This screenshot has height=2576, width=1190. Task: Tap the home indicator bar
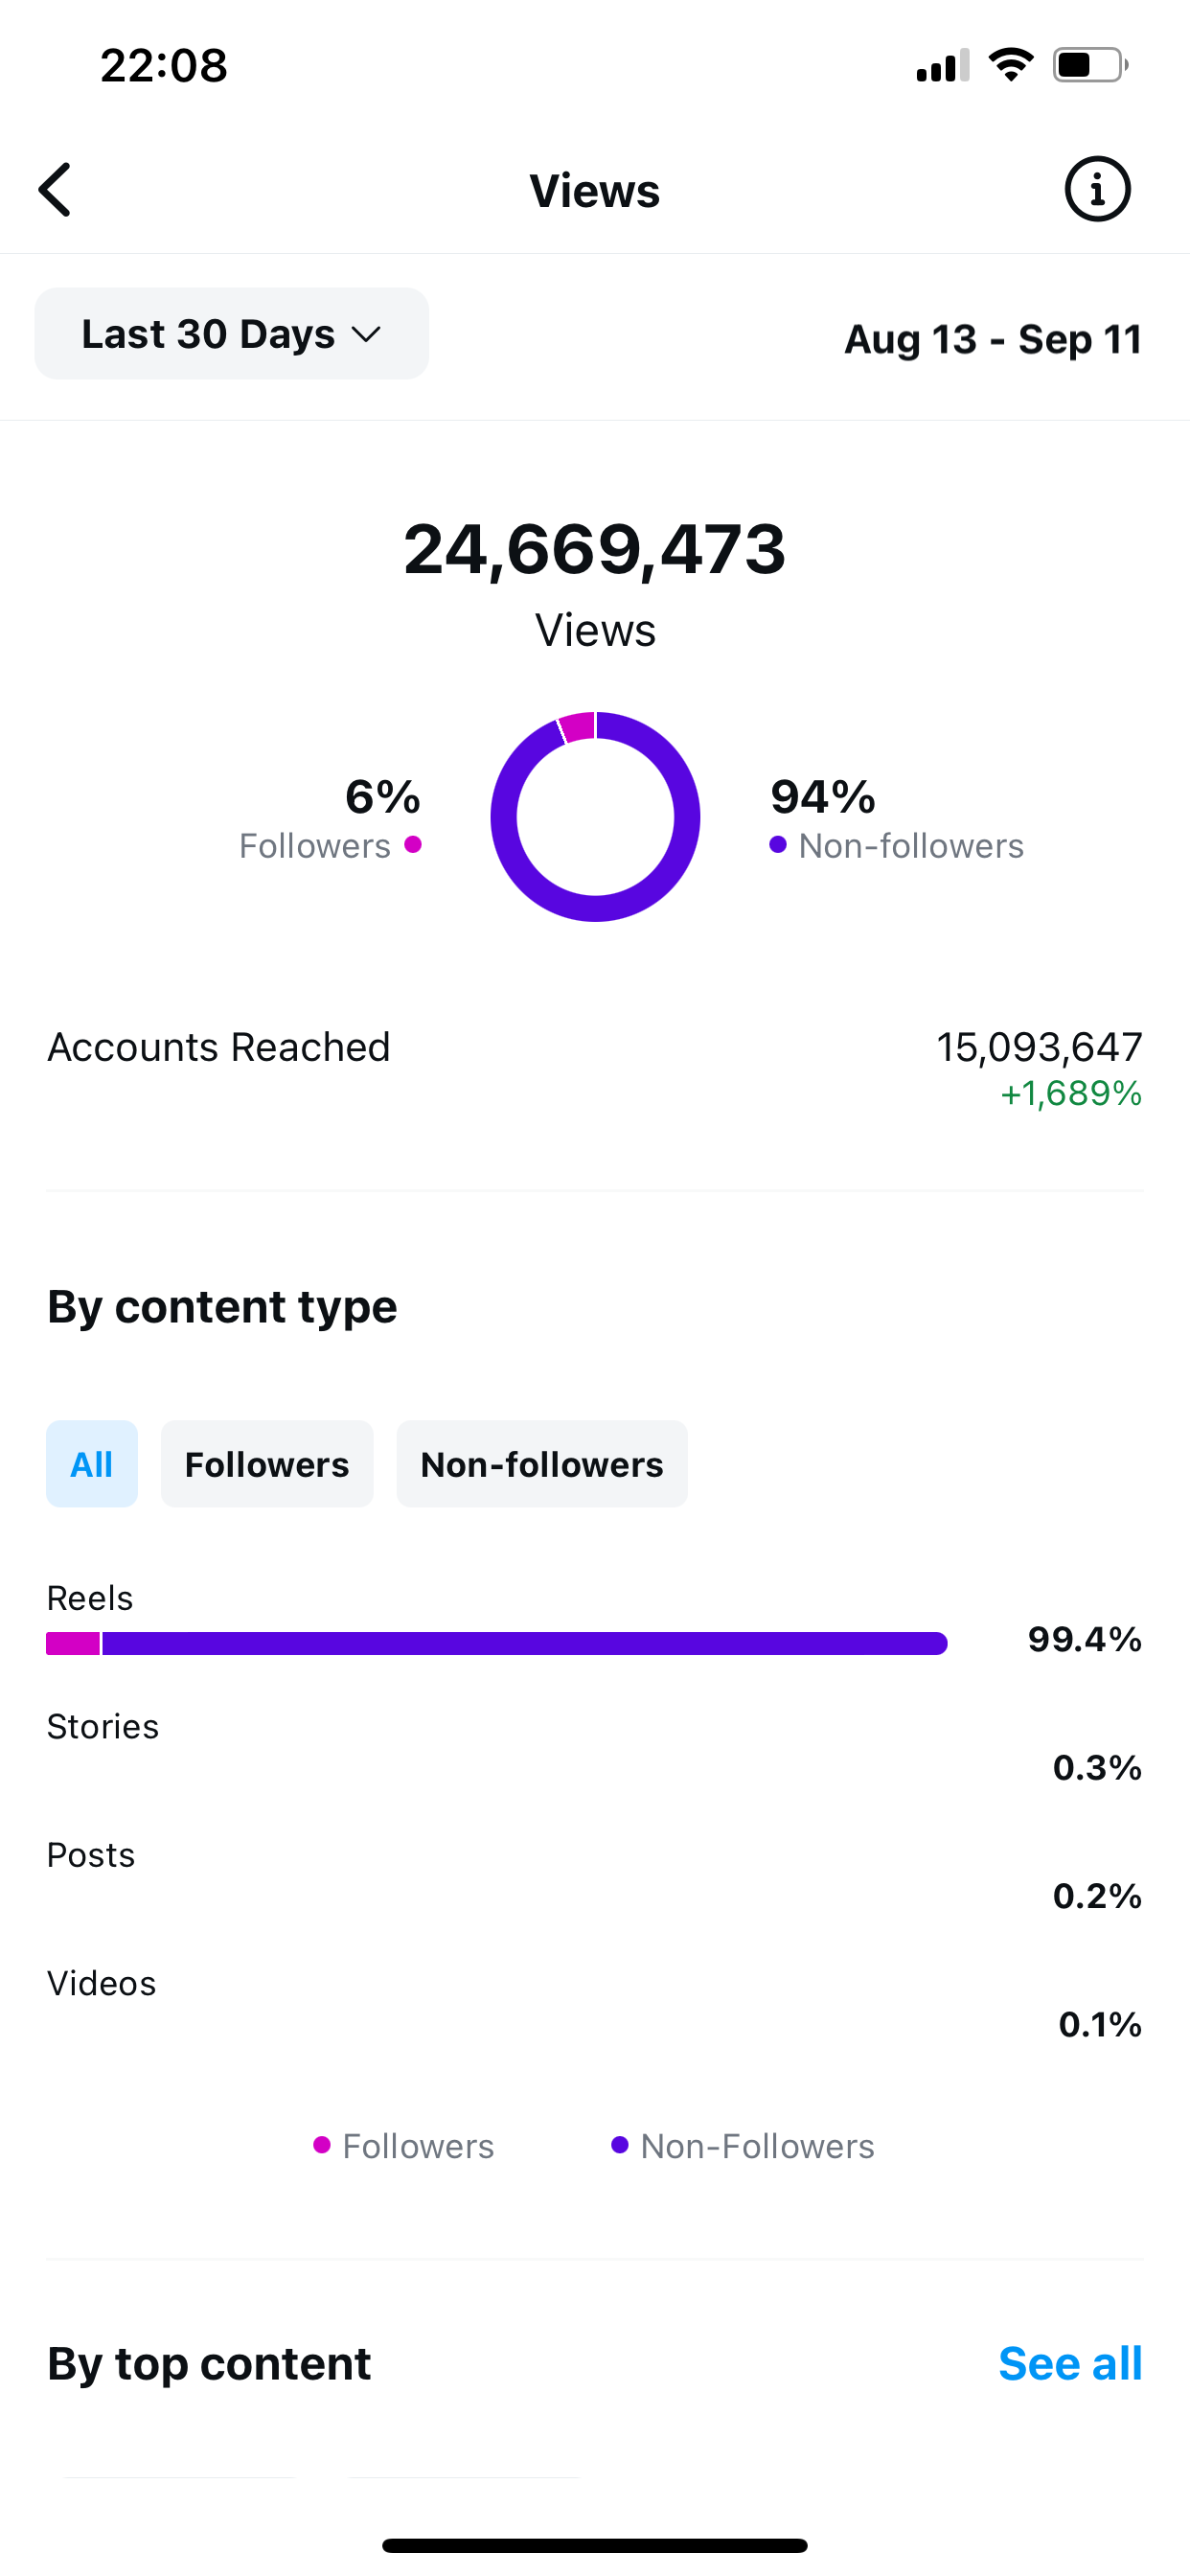[595, 2545]
